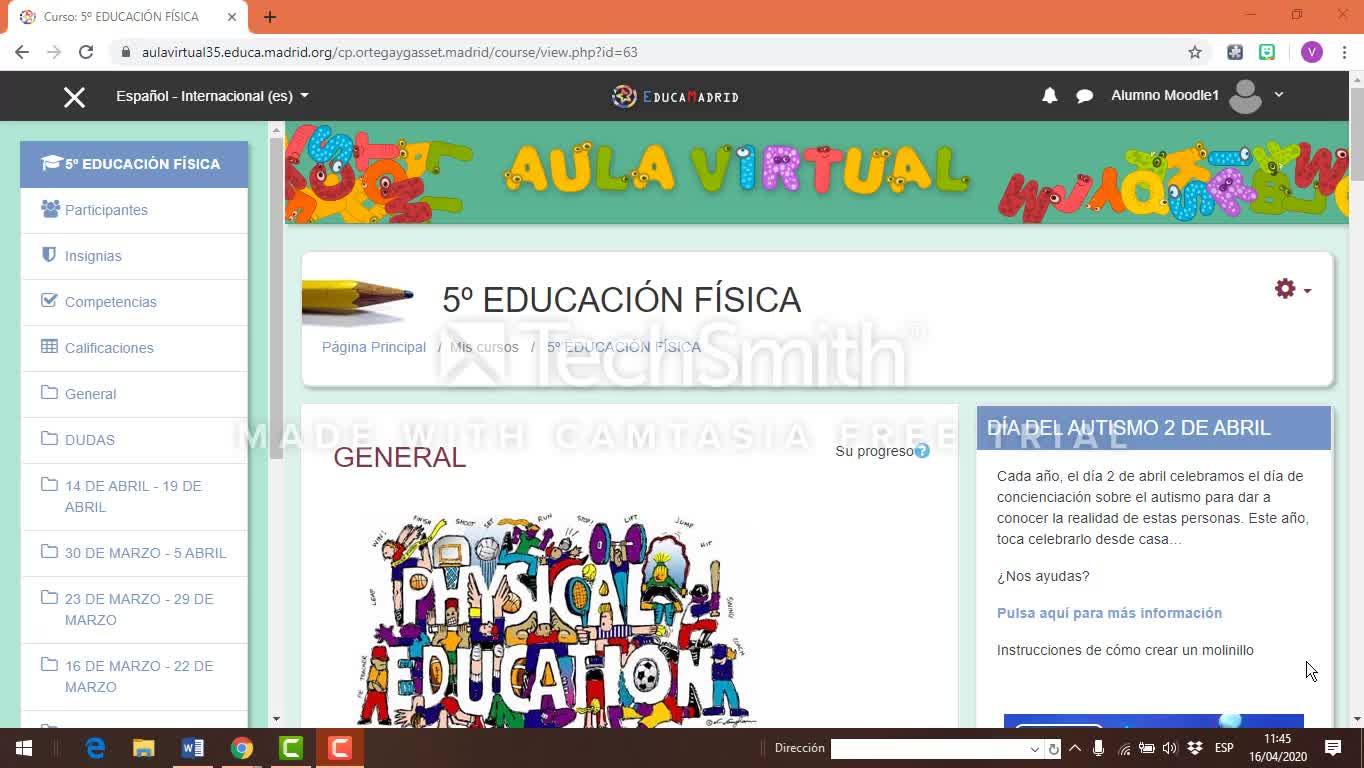
Task: Show hidden system tray icons
Action: coord(1075,748)
